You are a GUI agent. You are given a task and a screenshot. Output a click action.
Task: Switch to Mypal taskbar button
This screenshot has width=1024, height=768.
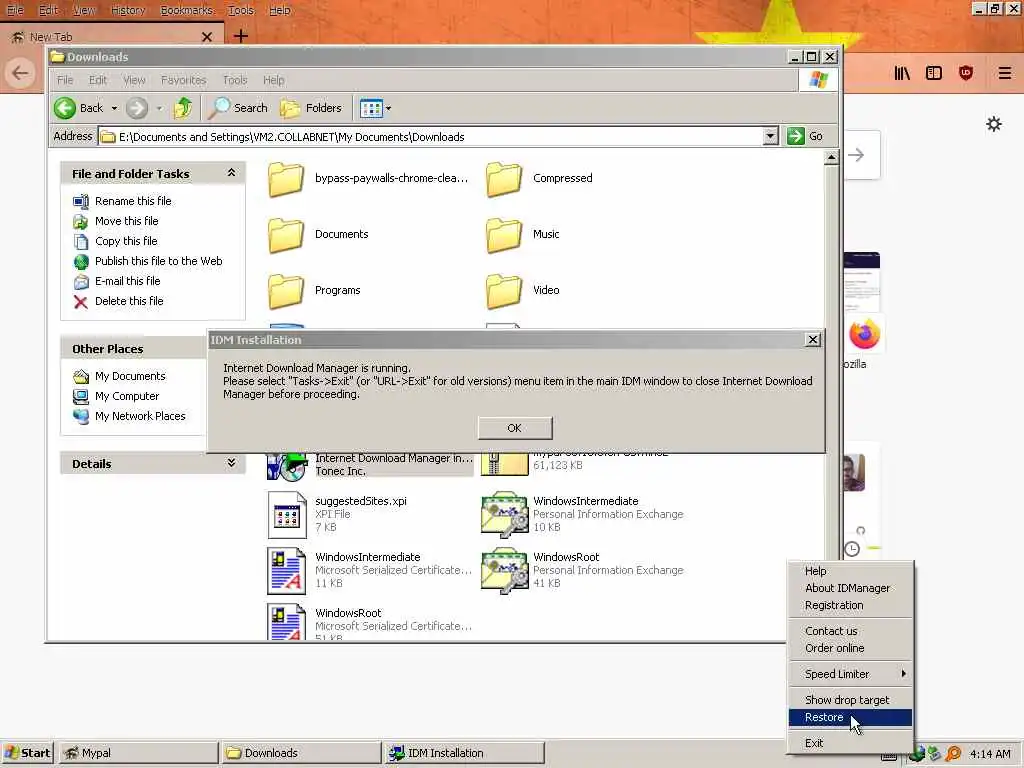click(138, 753)
